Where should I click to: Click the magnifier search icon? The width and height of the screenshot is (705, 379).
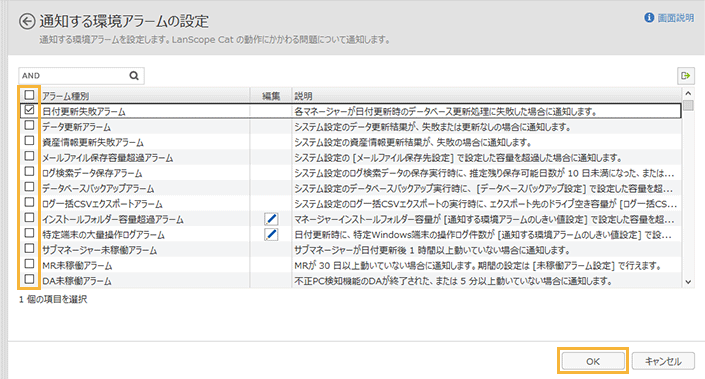(134, 76)
